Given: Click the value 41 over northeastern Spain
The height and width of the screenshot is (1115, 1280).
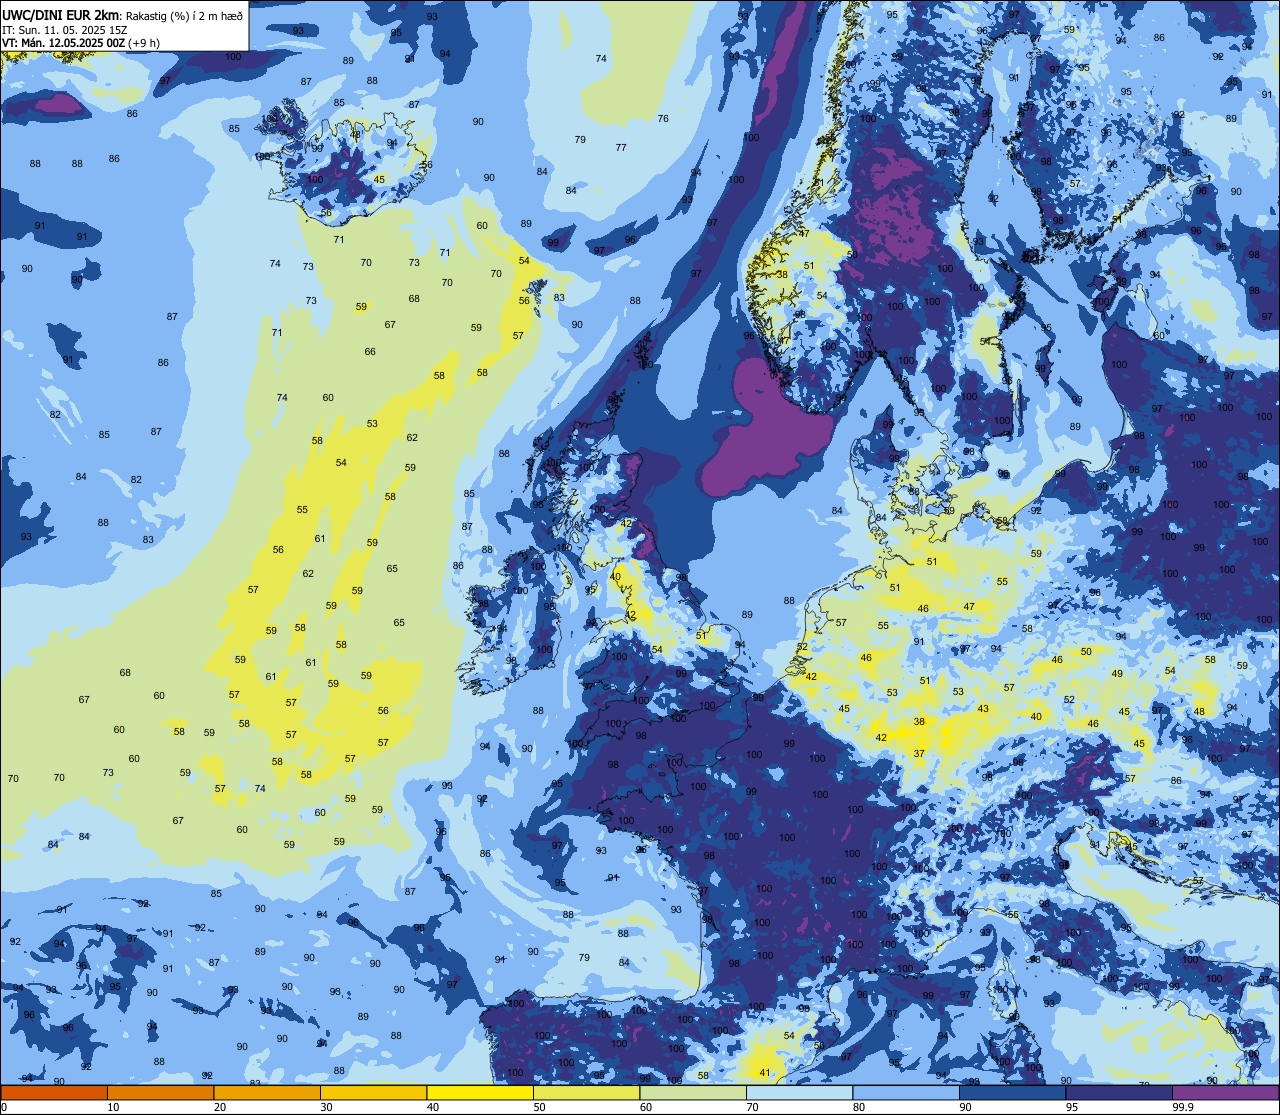Looking at the screenshot, I should (765, 1073).
